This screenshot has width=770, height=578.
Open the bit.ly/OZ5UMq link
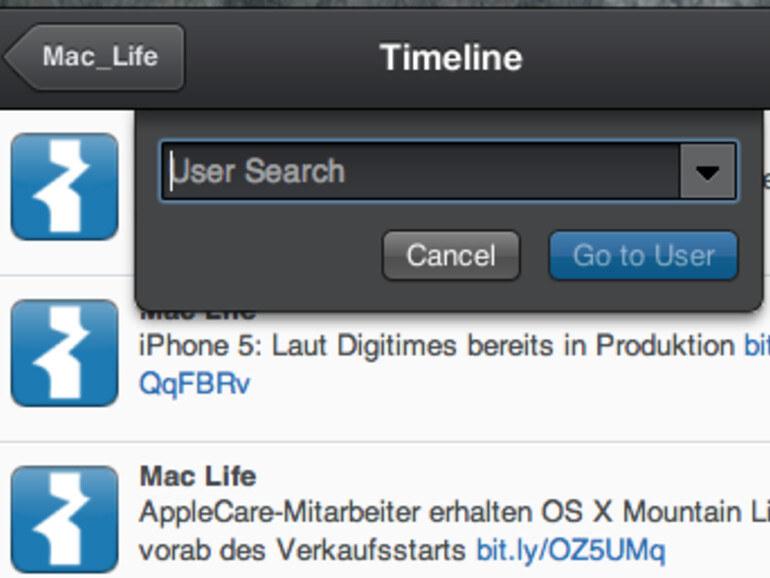[570, 550]
